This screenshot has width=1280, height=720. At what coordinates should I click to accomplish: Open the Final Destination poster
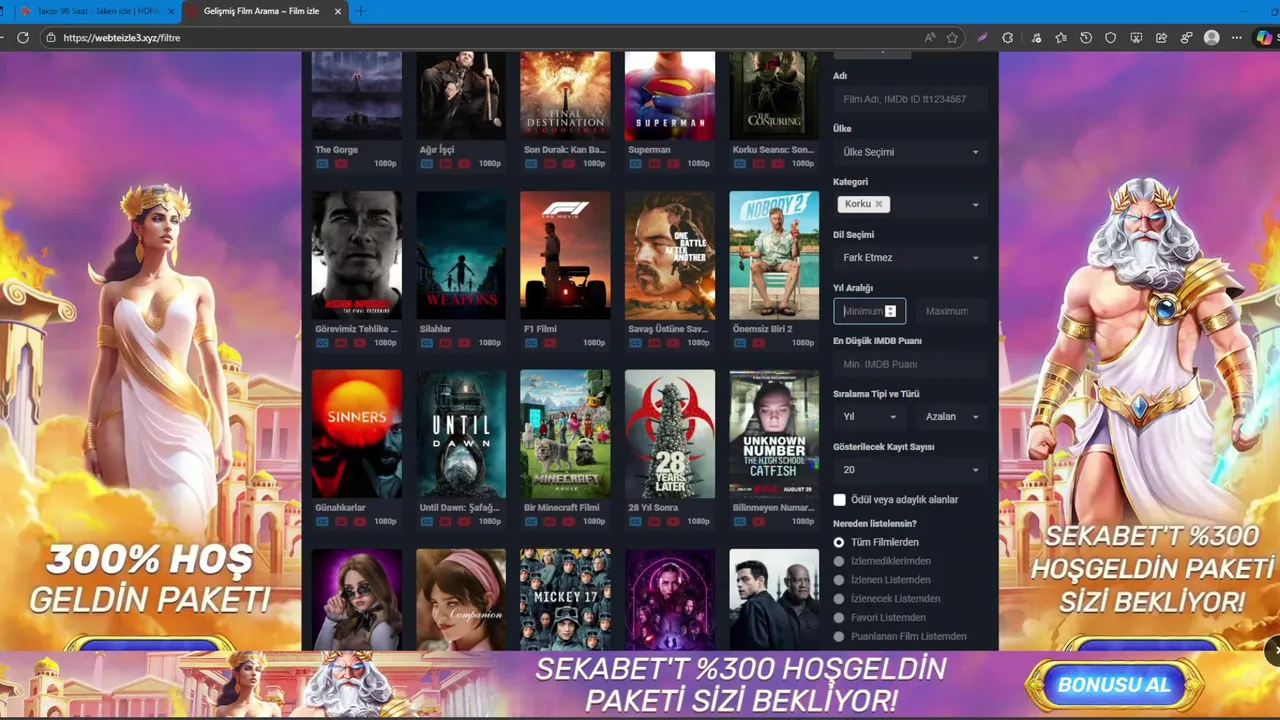coord(565,96)
